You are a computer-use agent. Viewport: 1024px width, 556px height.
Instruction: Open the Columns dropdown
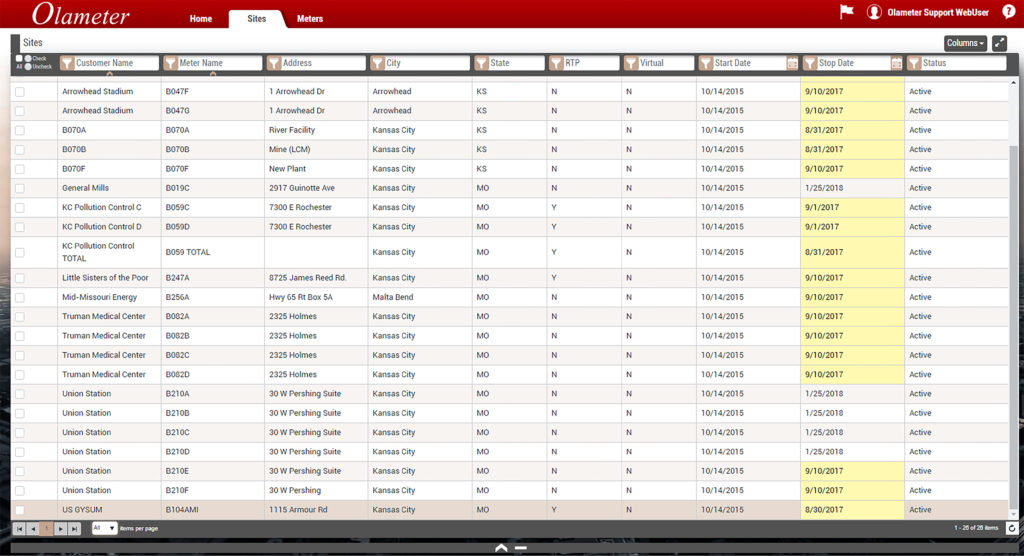(x=965, y=43)
